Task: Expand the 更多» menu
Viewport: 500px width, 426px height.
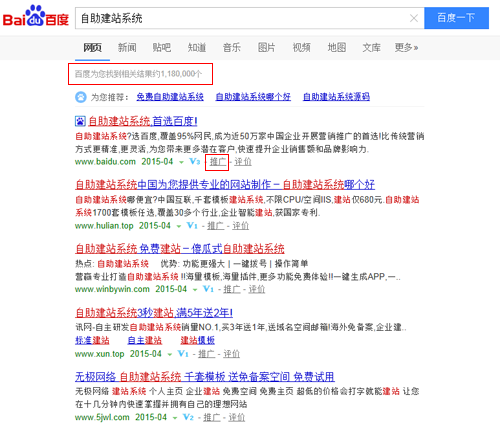Action: coord(406,48)
